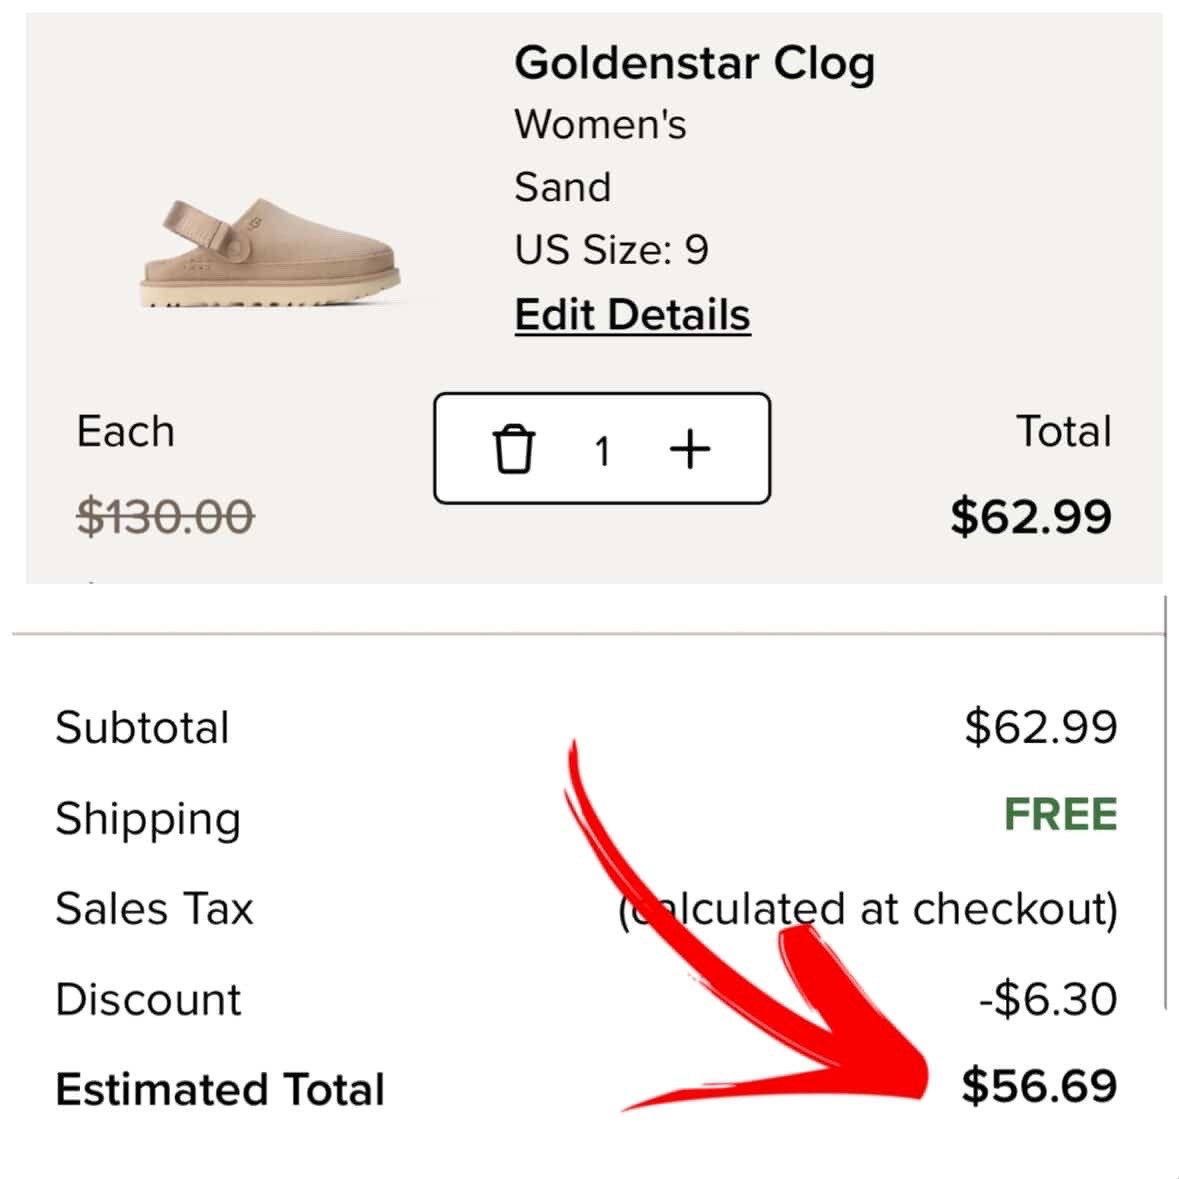This screenshot has height=1179, width=1179.
Task: Select the Sand color name
Action: tap(563, 187)
